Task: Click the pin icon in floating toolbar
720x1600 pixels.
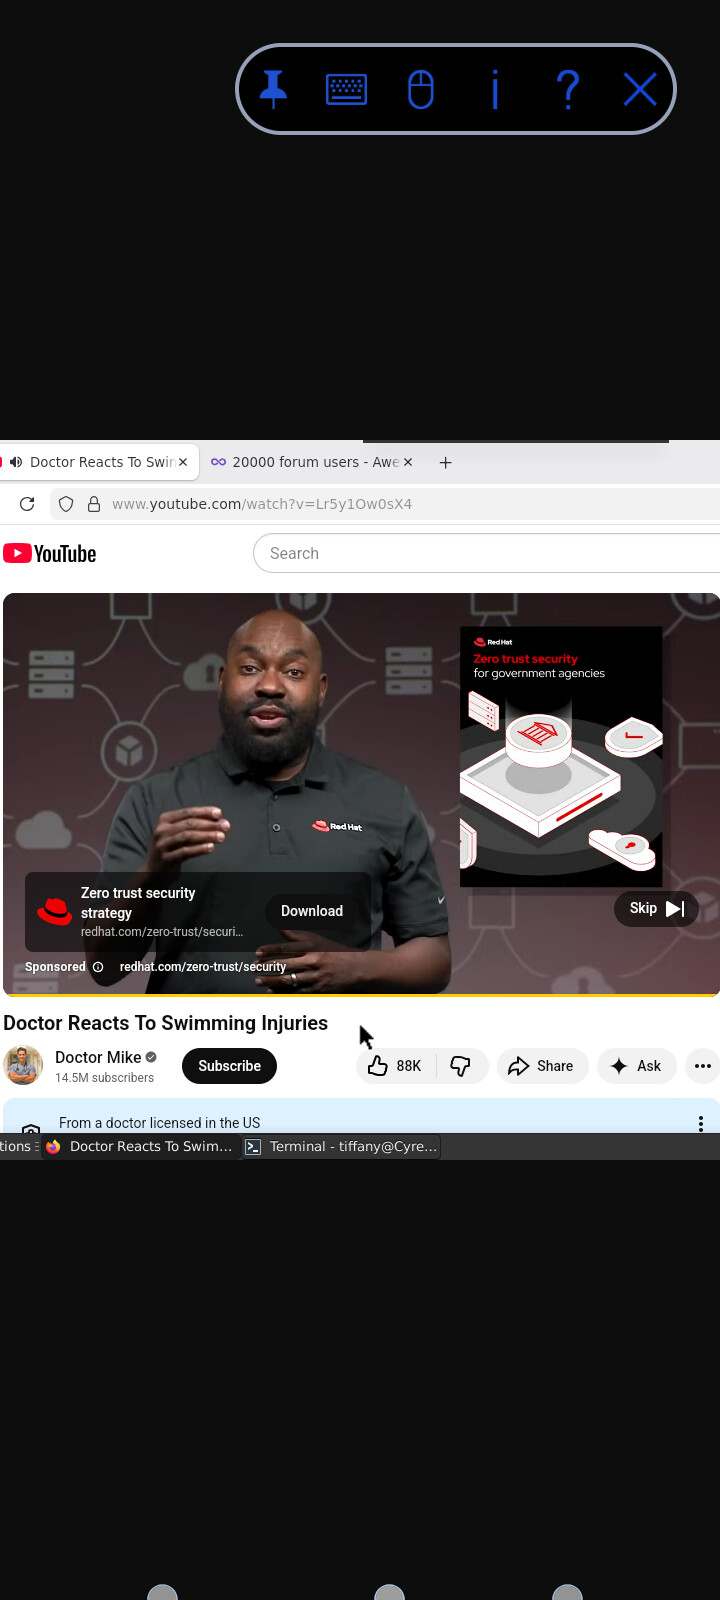Action: point(273,90)
